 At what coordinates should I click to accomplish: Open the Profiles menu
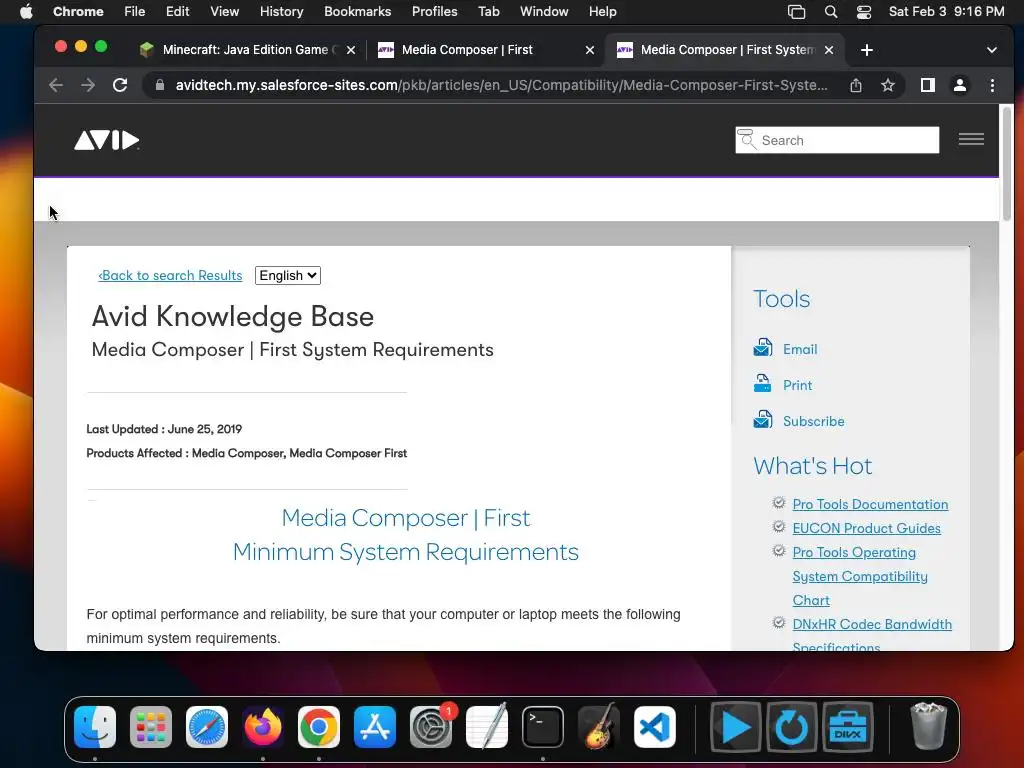[x=434, y=11]
